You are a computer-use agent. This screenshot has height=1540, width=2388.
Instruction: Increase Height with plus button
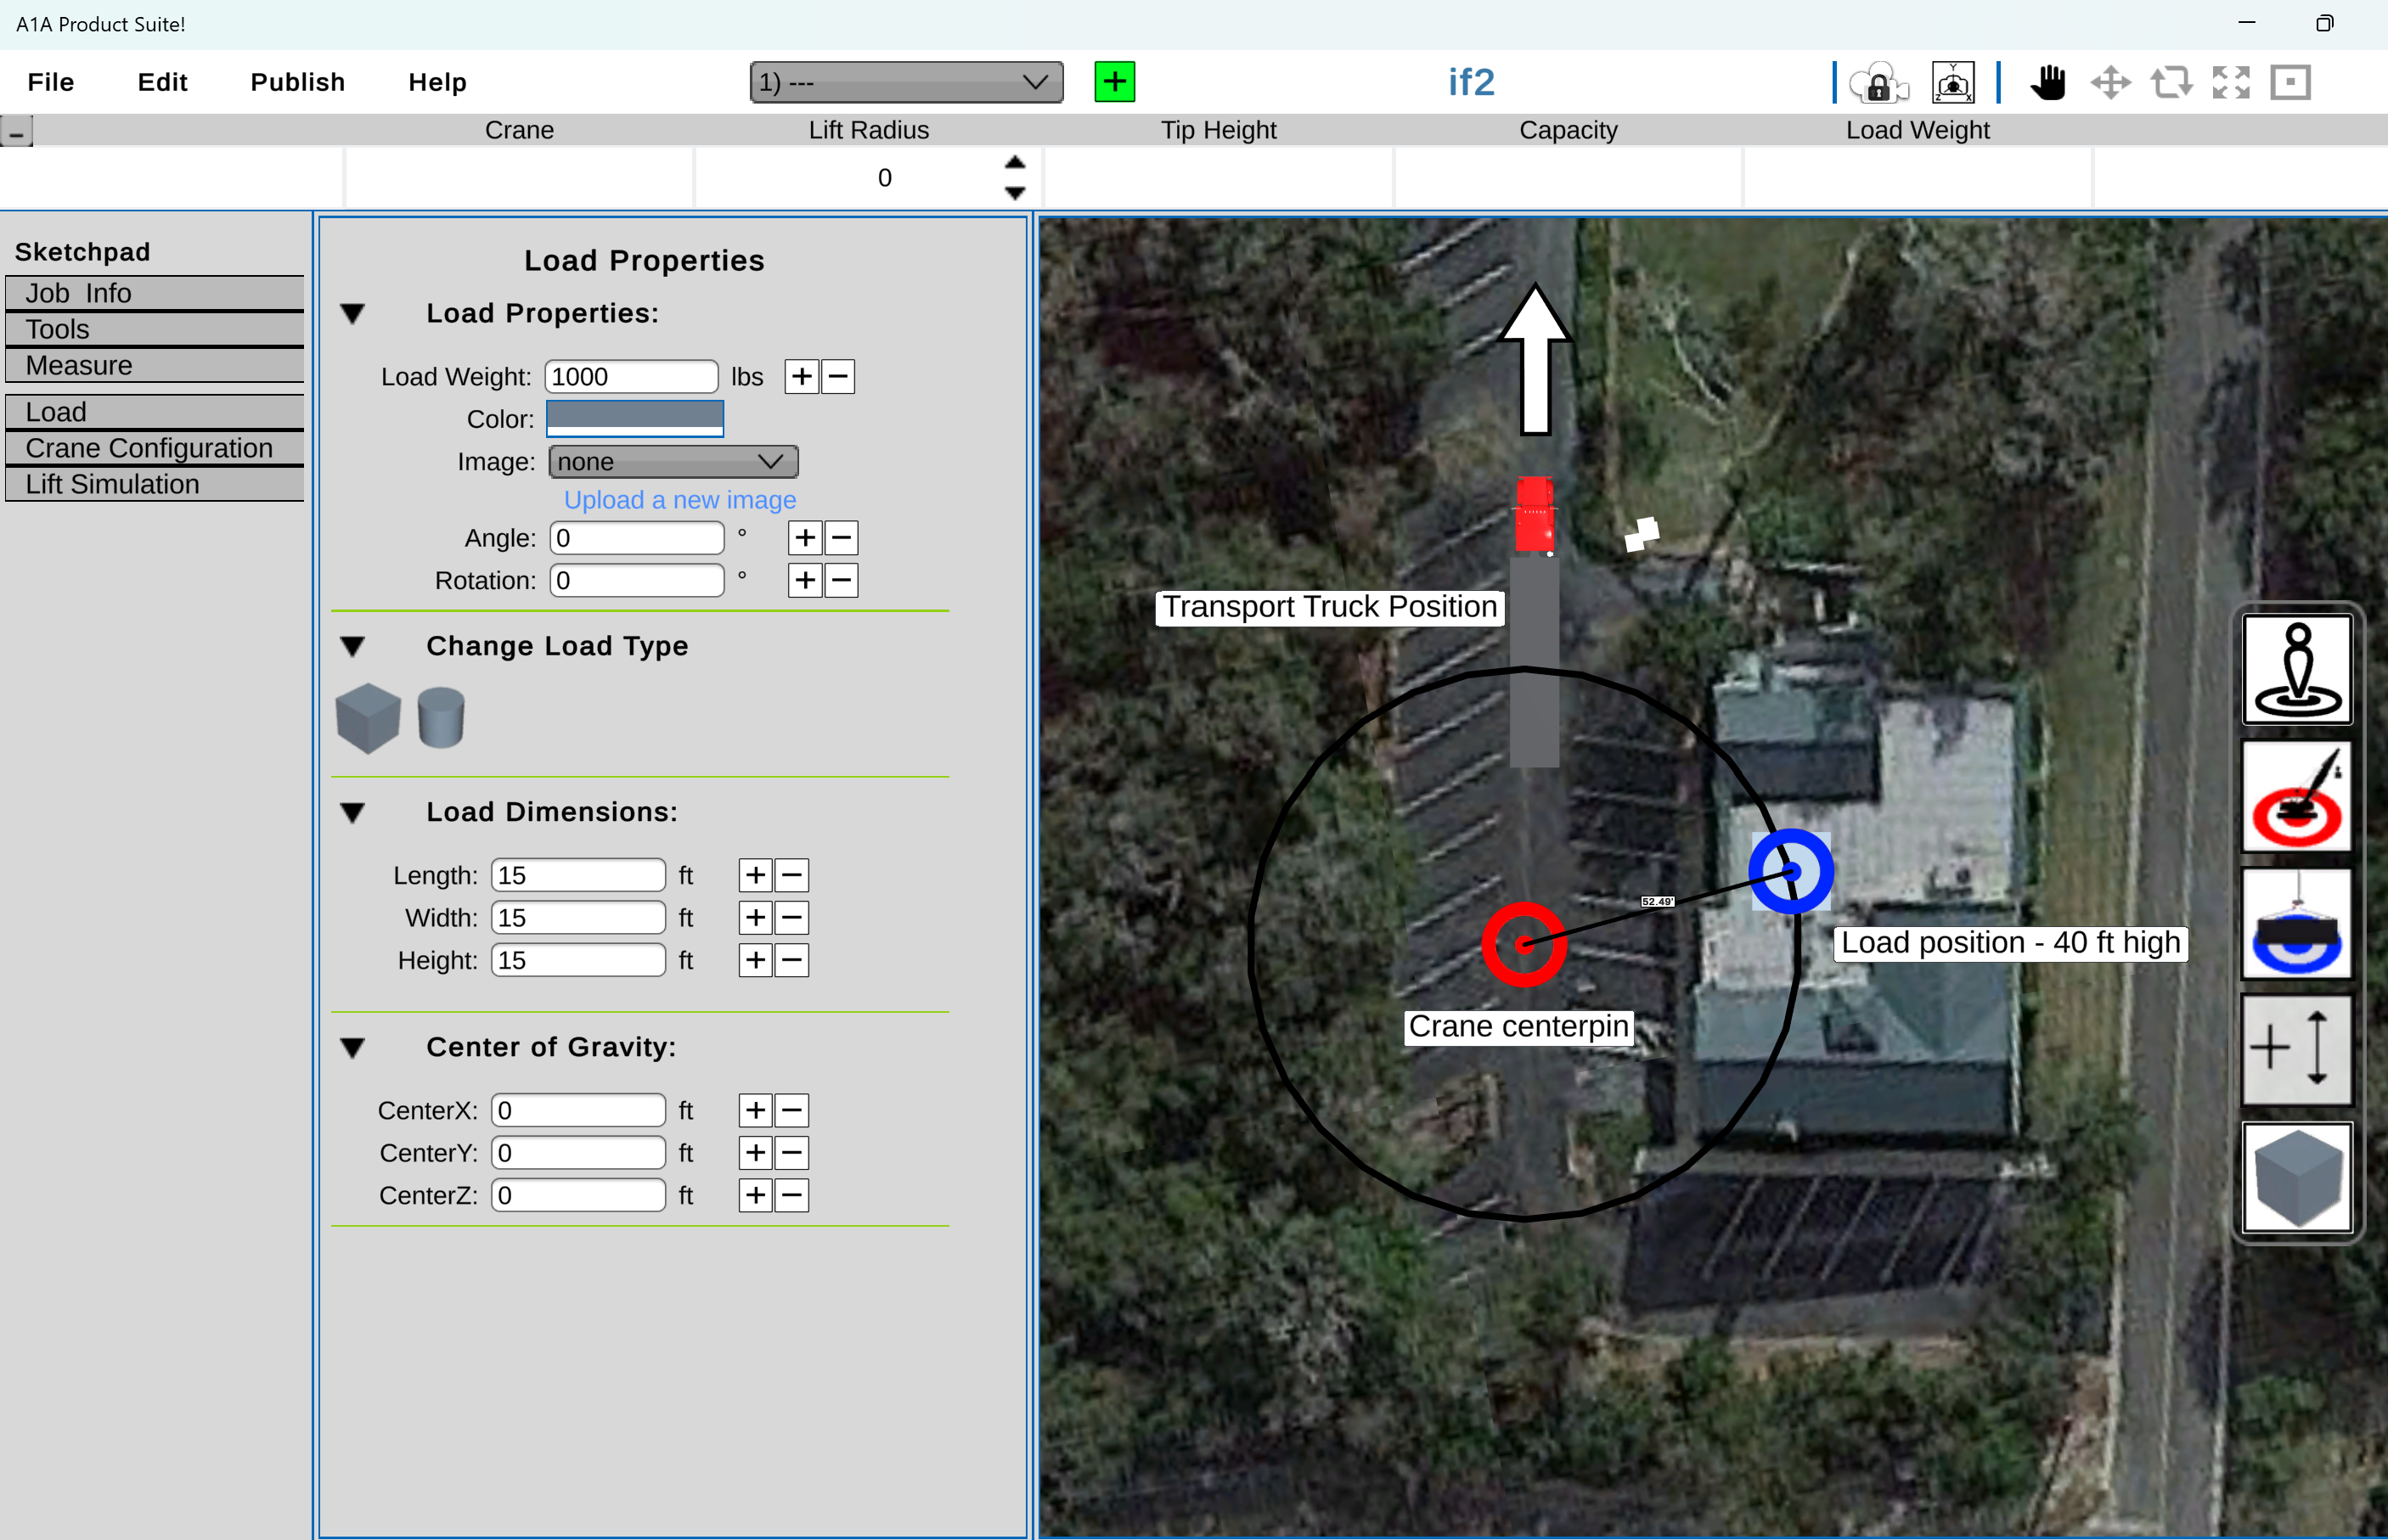pyautogui.click(x=756, y=960)
